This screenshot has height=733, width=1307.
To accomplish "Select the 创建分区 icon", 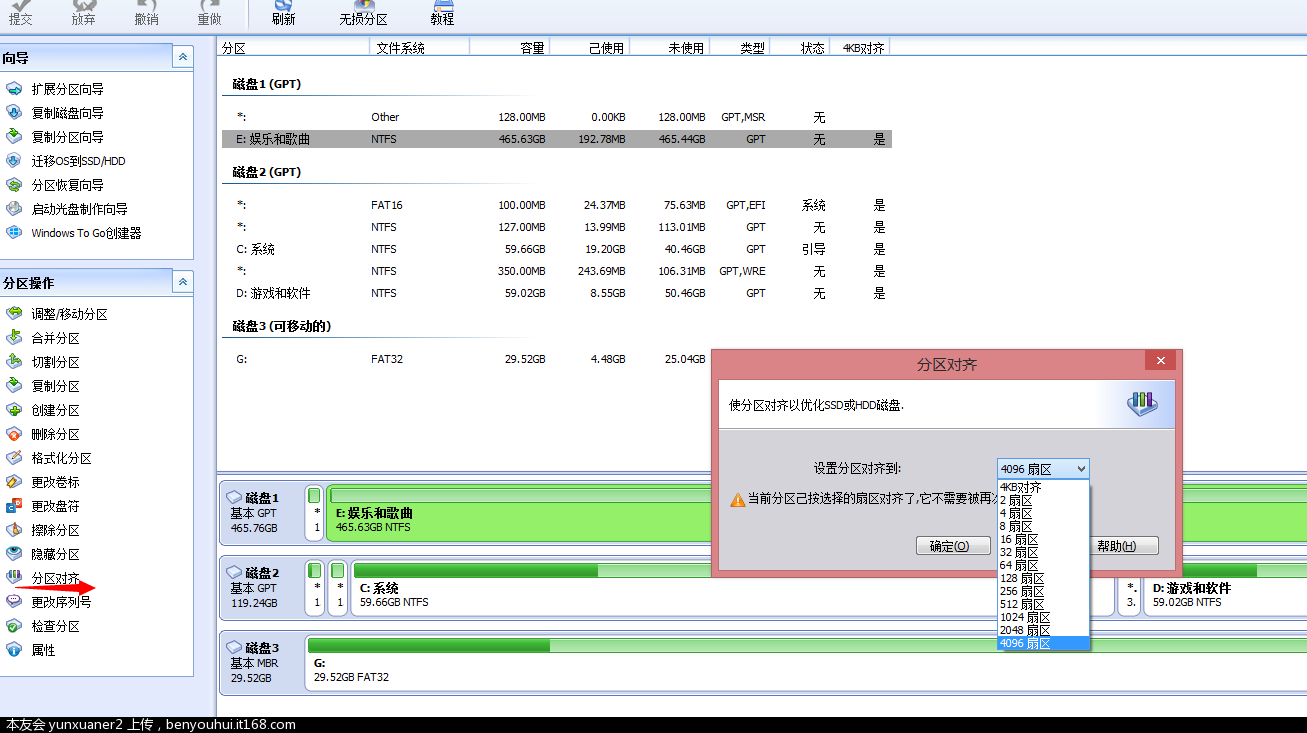I will (x=14, y=410).
